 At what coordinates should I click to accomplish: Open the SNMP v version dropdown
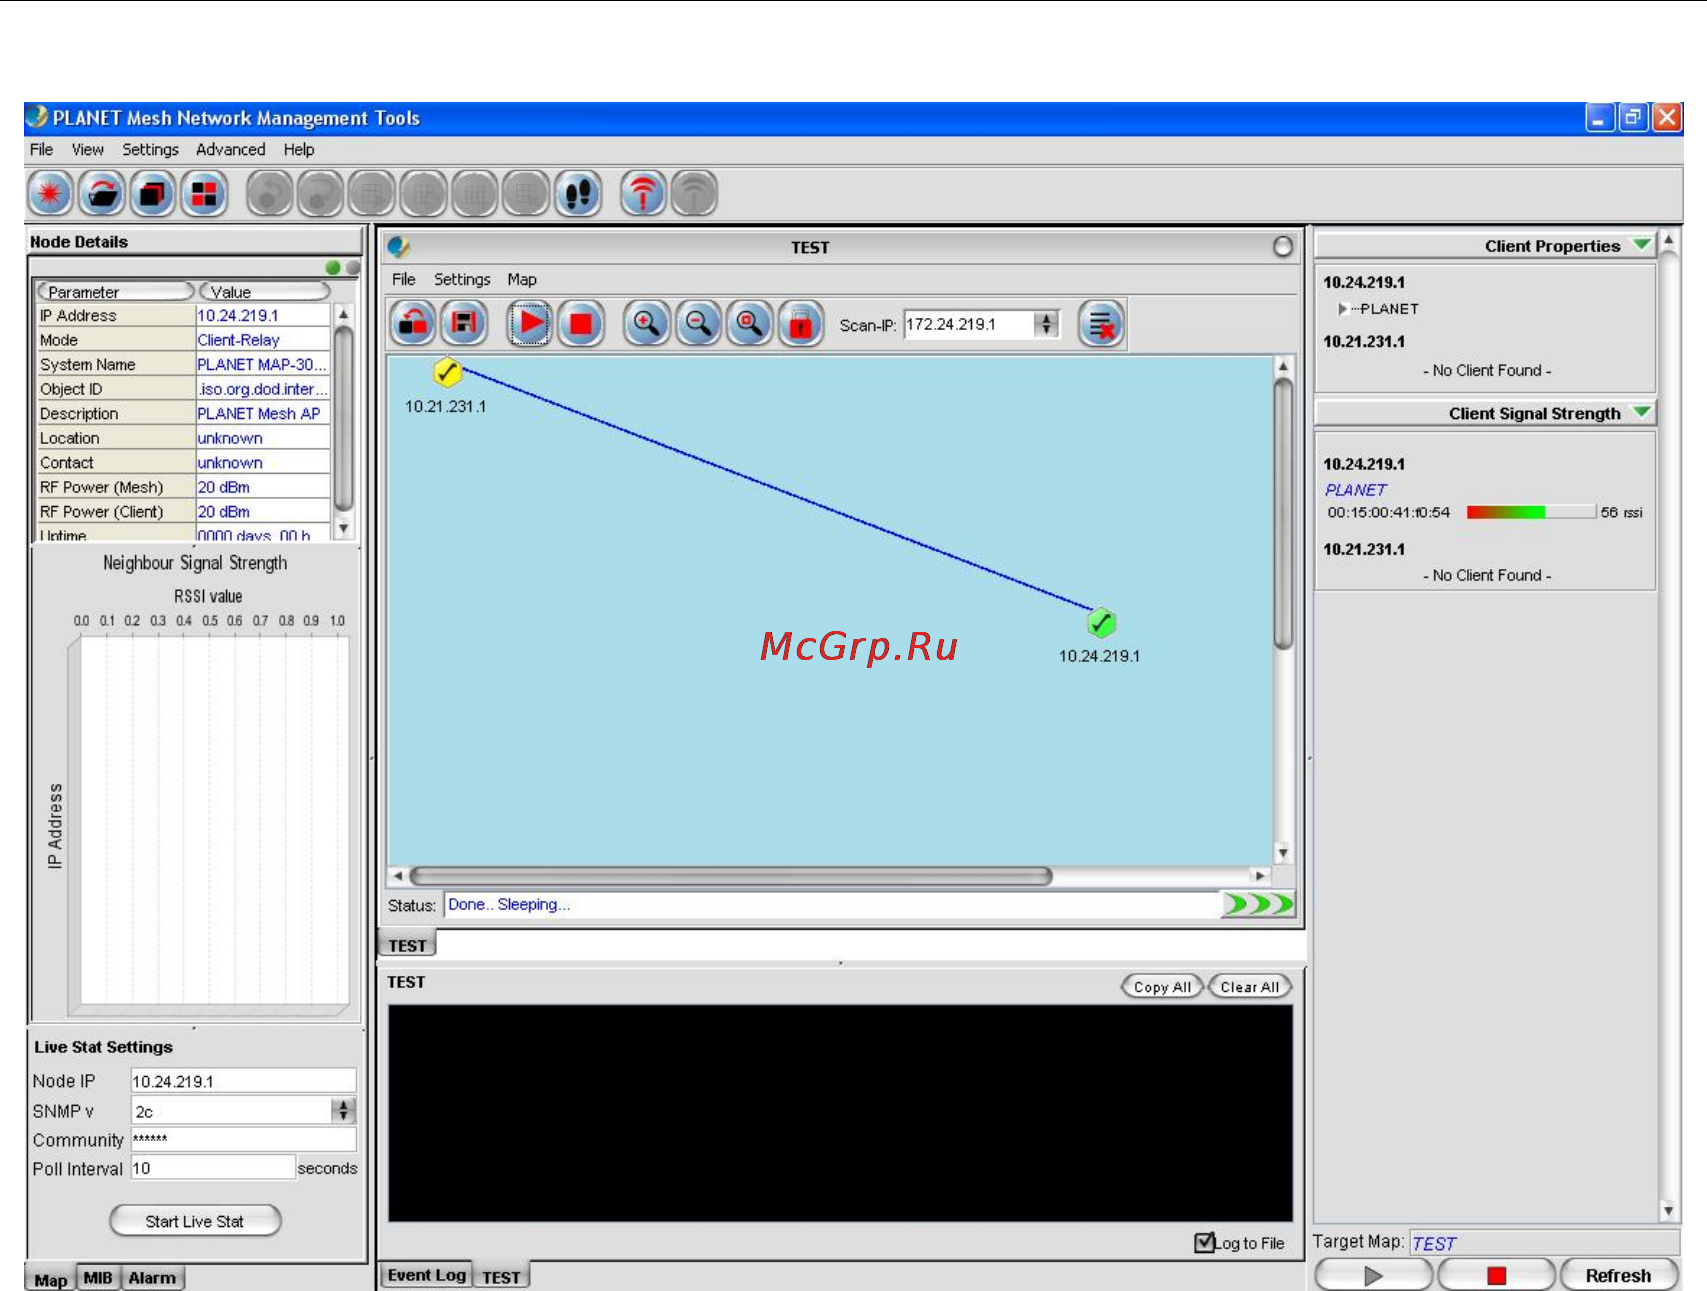coord(343,1110)
